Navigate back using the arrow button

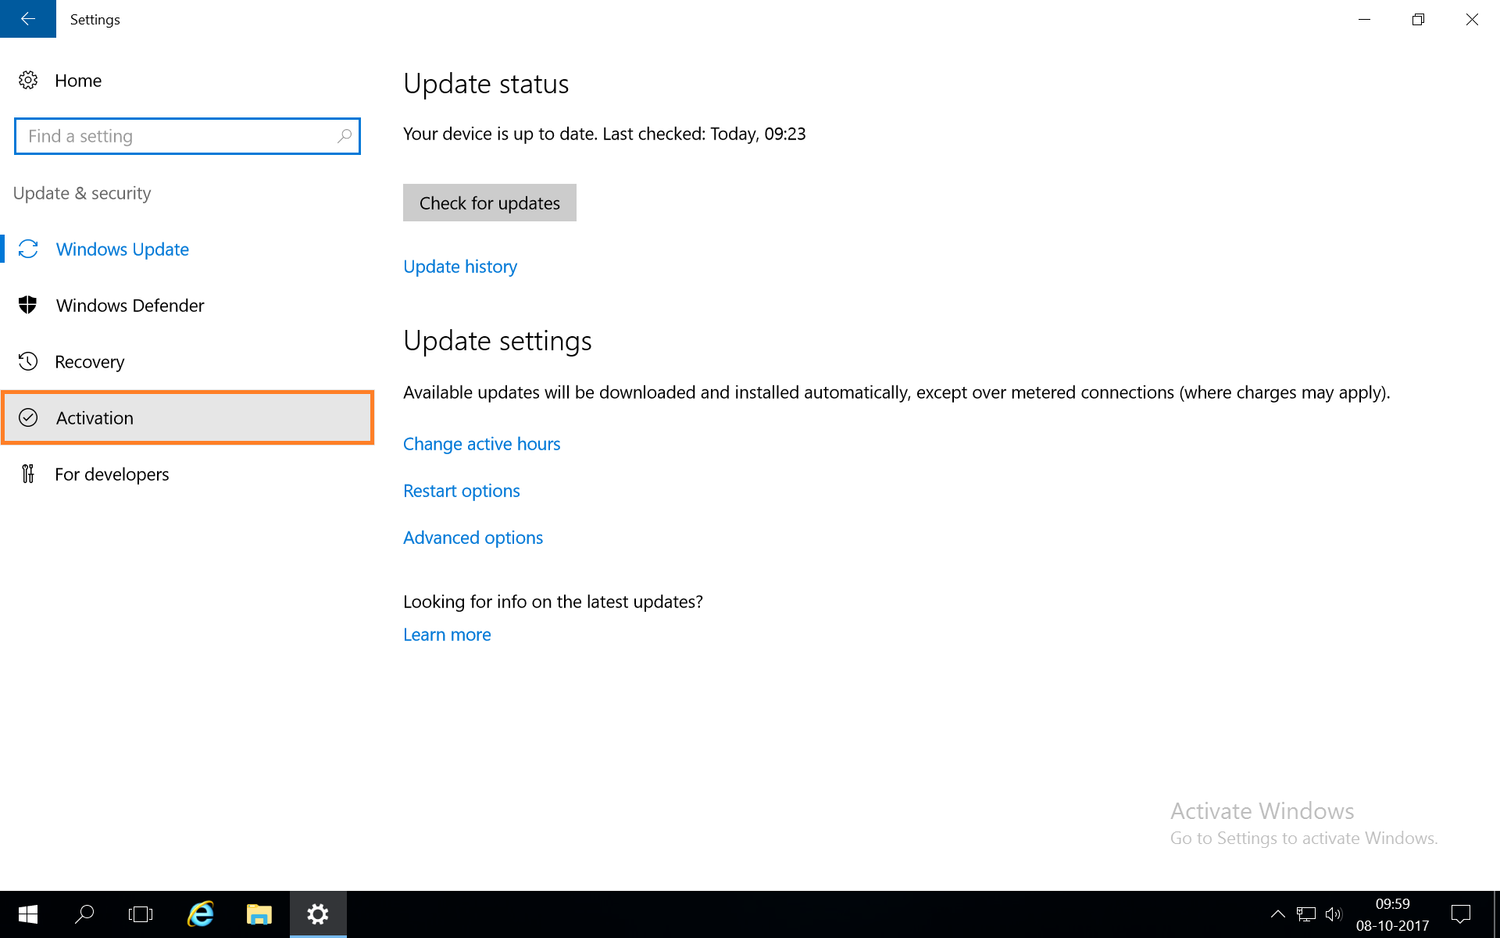click(x=27, y=19)
